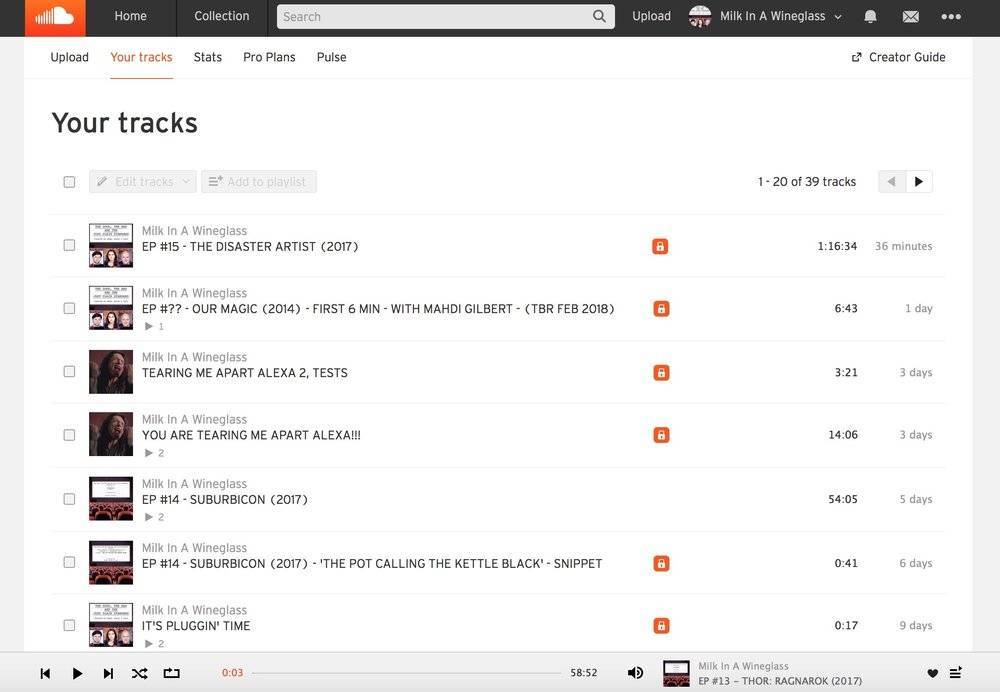Go to the Pro Plans tab

pos(269,57)
